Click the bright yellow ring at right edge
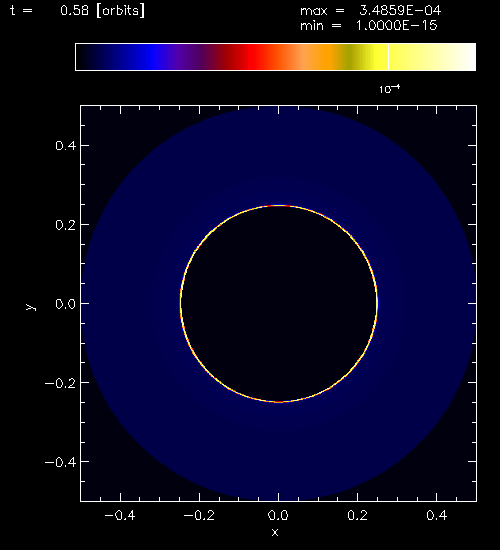The image size is (500, 550). 377,303
